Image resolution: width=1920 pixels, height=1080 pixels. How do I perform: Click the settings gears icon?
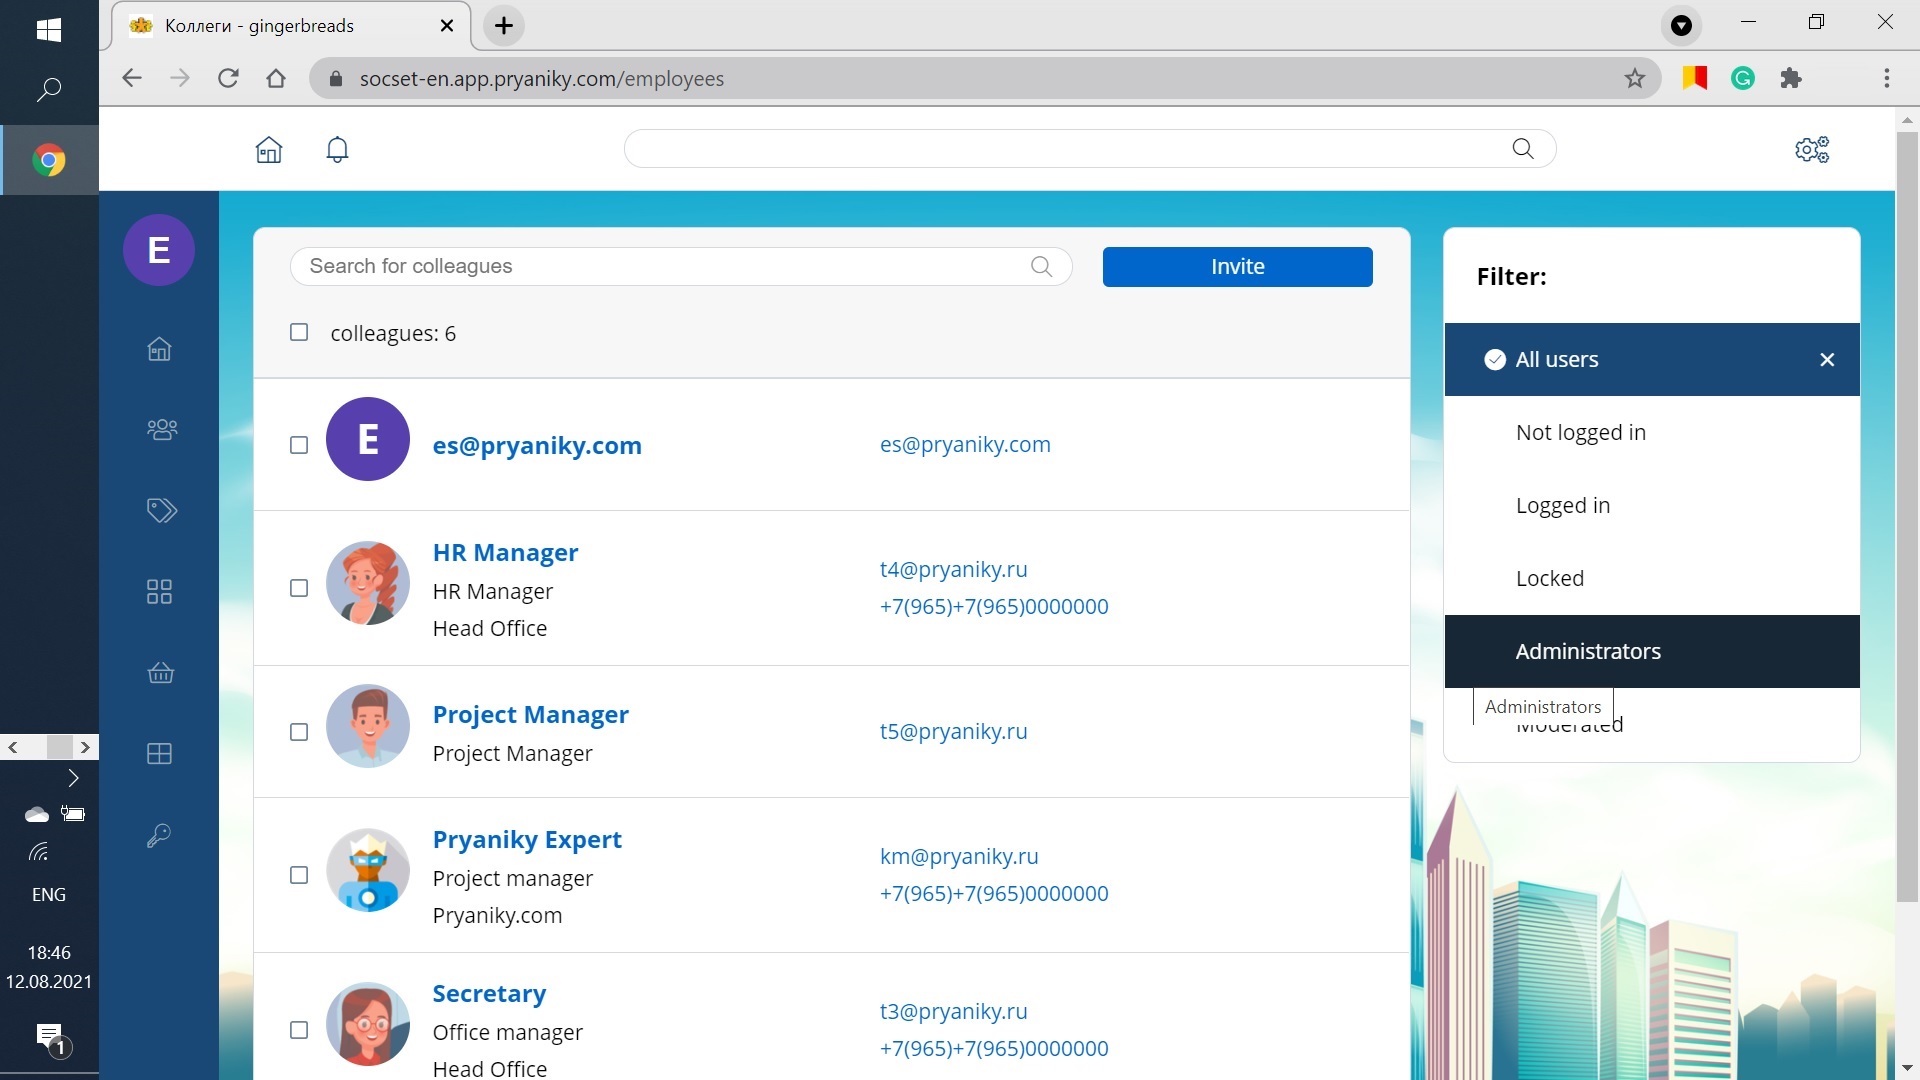[x=1811, y=150]
